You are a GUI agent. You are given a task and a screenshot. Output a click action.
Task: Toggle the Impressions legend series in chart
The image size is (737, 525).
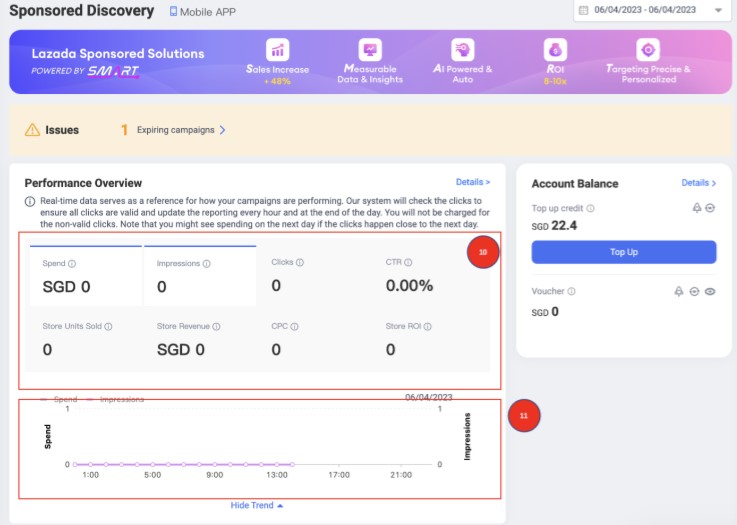click(x=114, y=399)
